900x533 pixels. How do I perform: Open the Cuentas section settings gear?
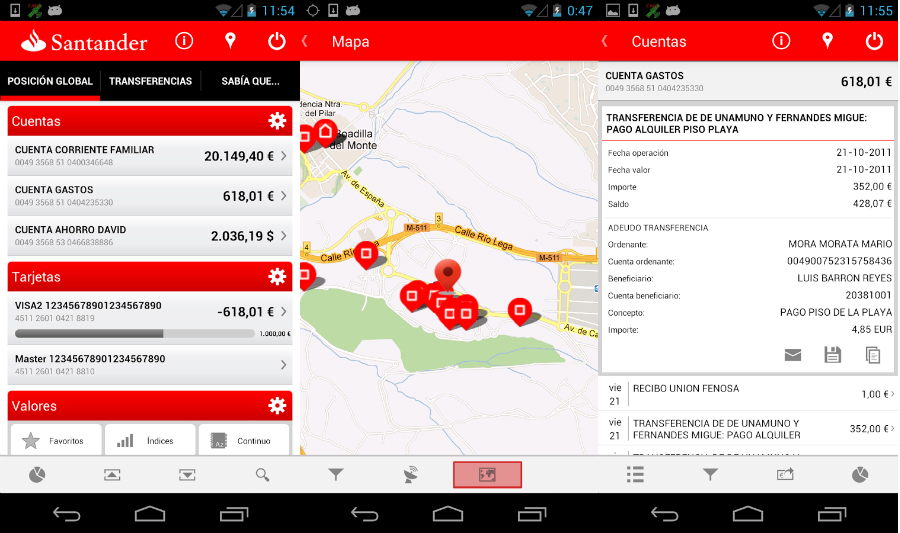[x=277, y=121]
